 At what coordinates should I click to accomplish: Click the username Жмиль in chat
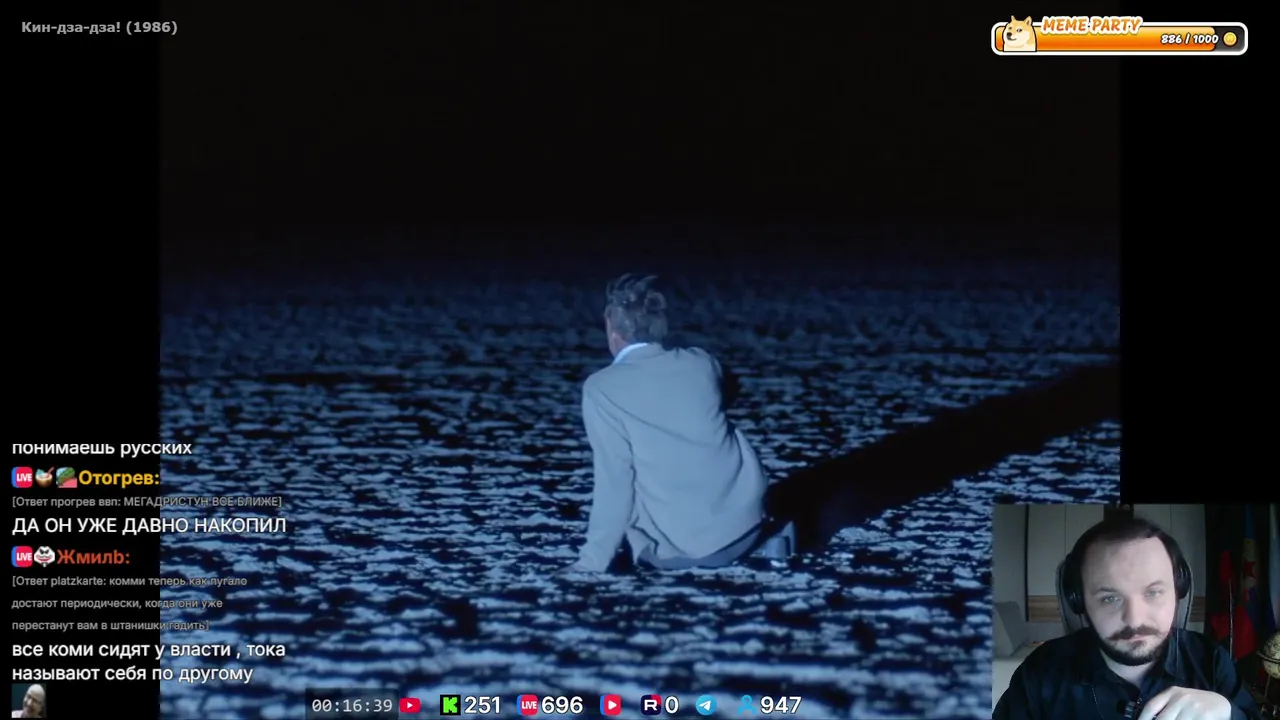pos(93,557)
